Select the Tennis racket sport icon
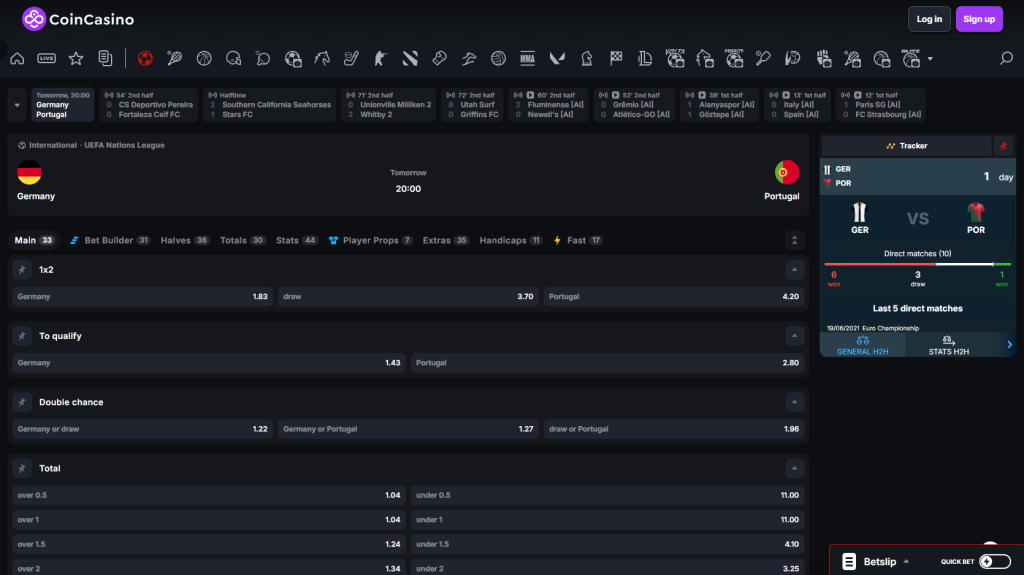This screenshot has height=575, width=1024. click(174, 59)
